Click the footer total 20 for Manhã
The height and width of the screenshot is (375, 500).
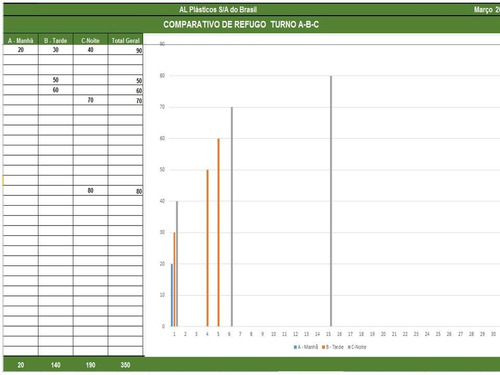(21, 365)
